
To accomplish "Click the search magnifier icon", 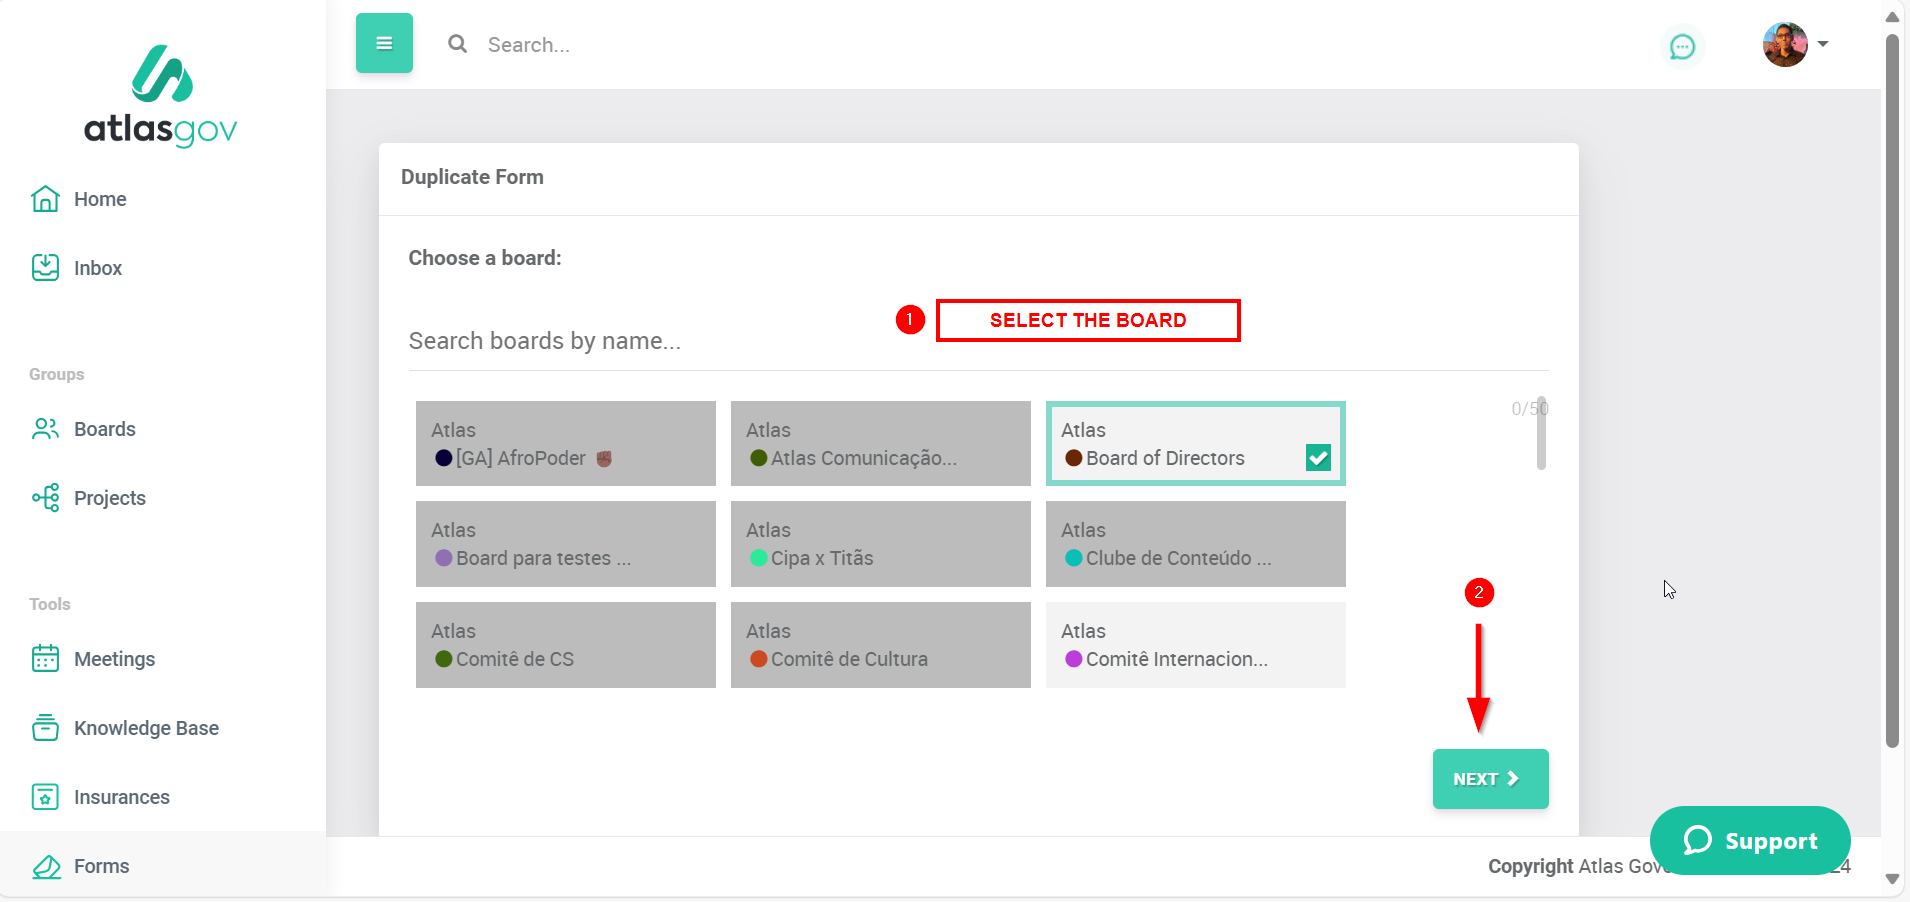I will tap(458, 44).
